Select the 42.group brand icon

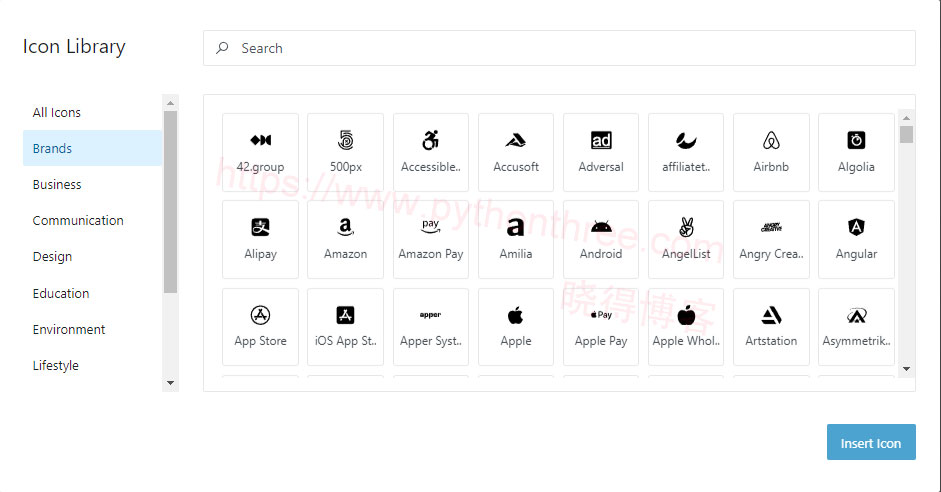260,152
